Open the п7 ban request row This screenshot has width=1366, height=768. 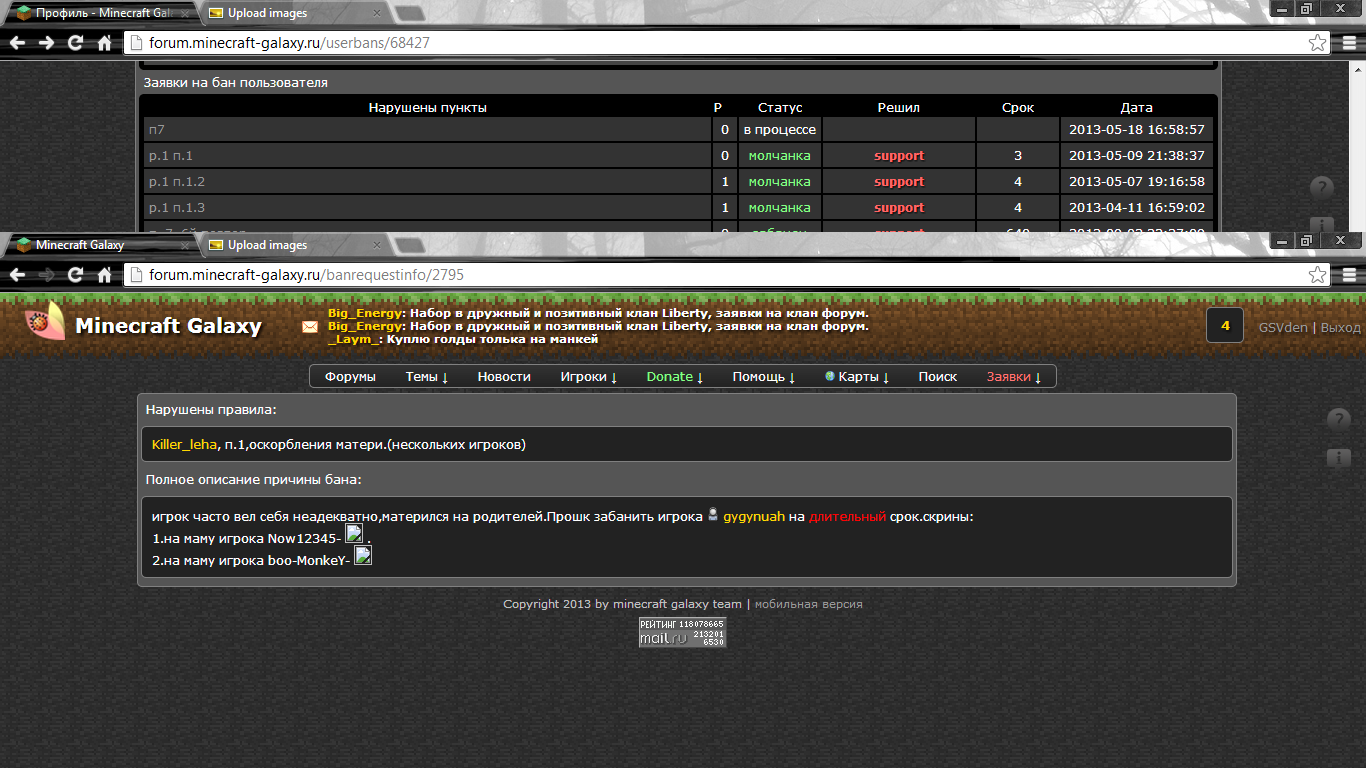(156, 130)
